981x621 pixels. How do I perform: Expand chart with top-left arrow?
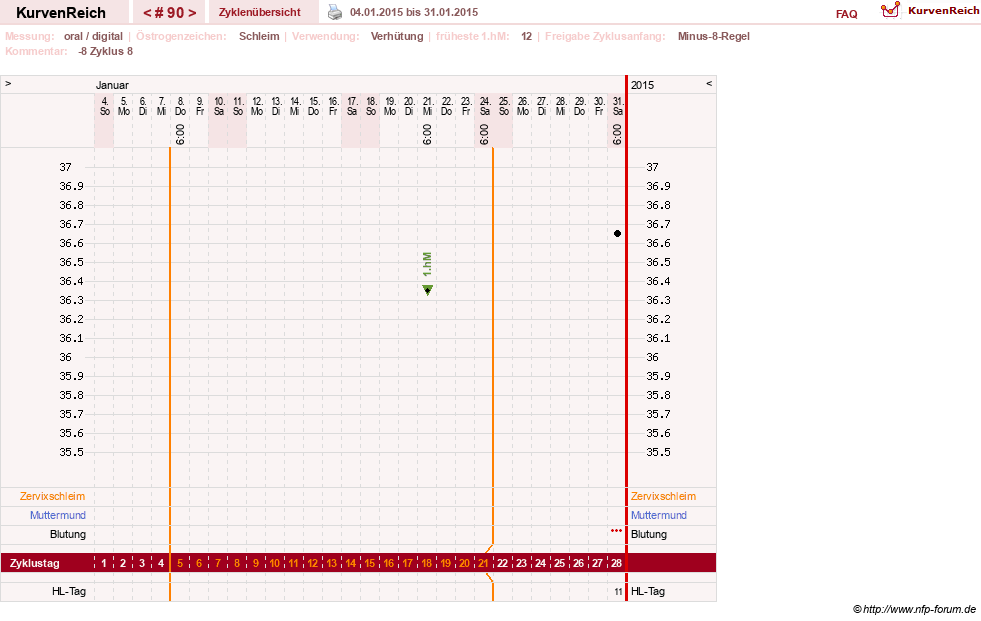[x=8, y=83]
